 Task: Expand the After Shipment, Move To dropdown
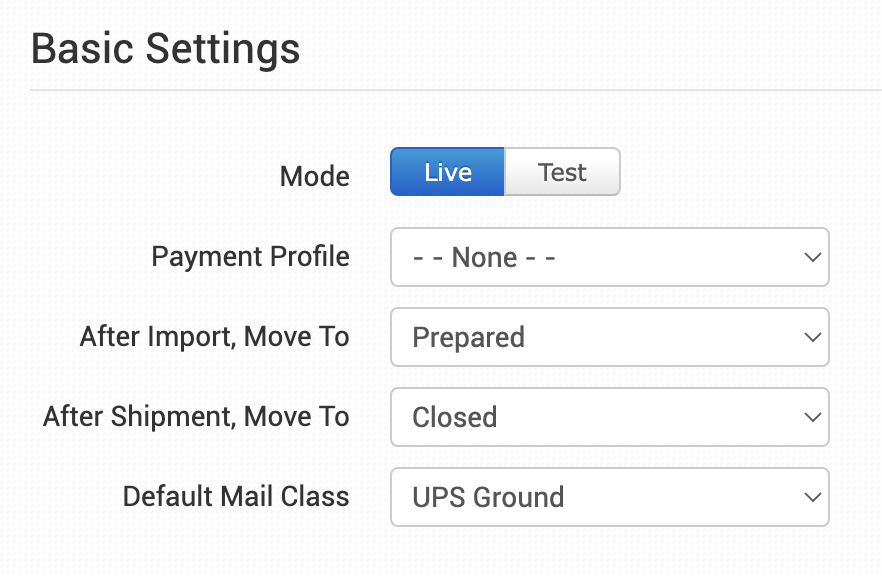coord(609,417)
